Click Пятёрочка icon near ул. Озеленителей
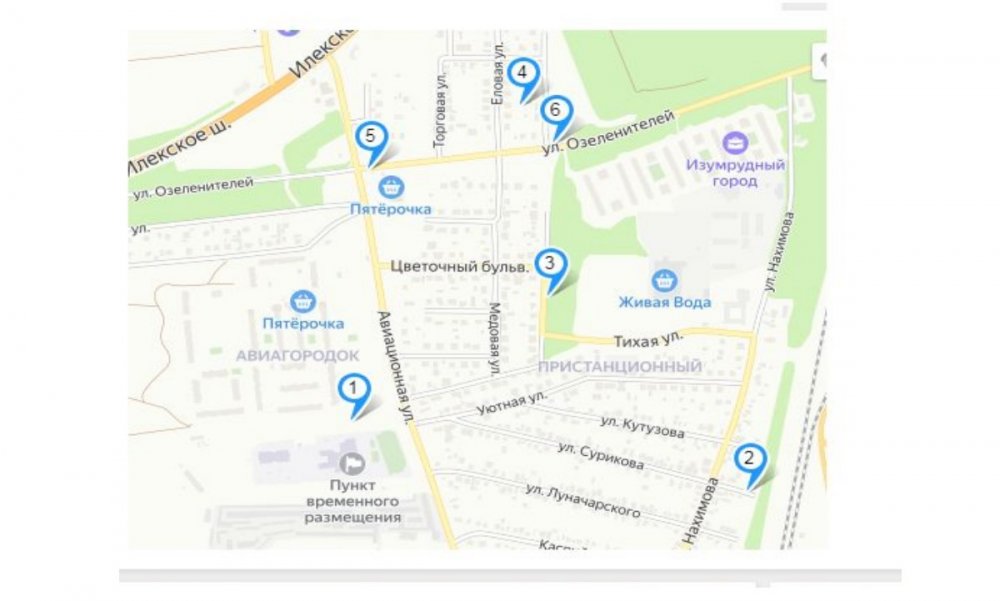The width and height of the screenshot is (1000, 601). [390, 187]
